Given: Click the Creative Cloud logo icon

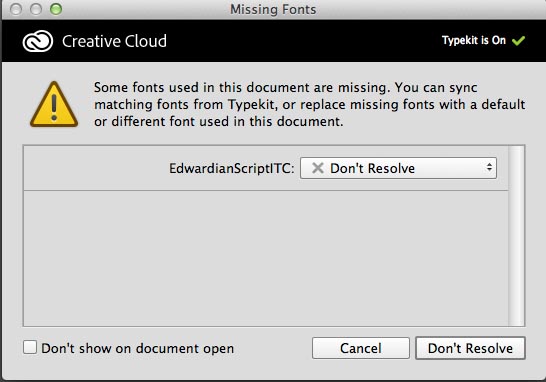Looking at the screenshot, I should pos(38,41).
